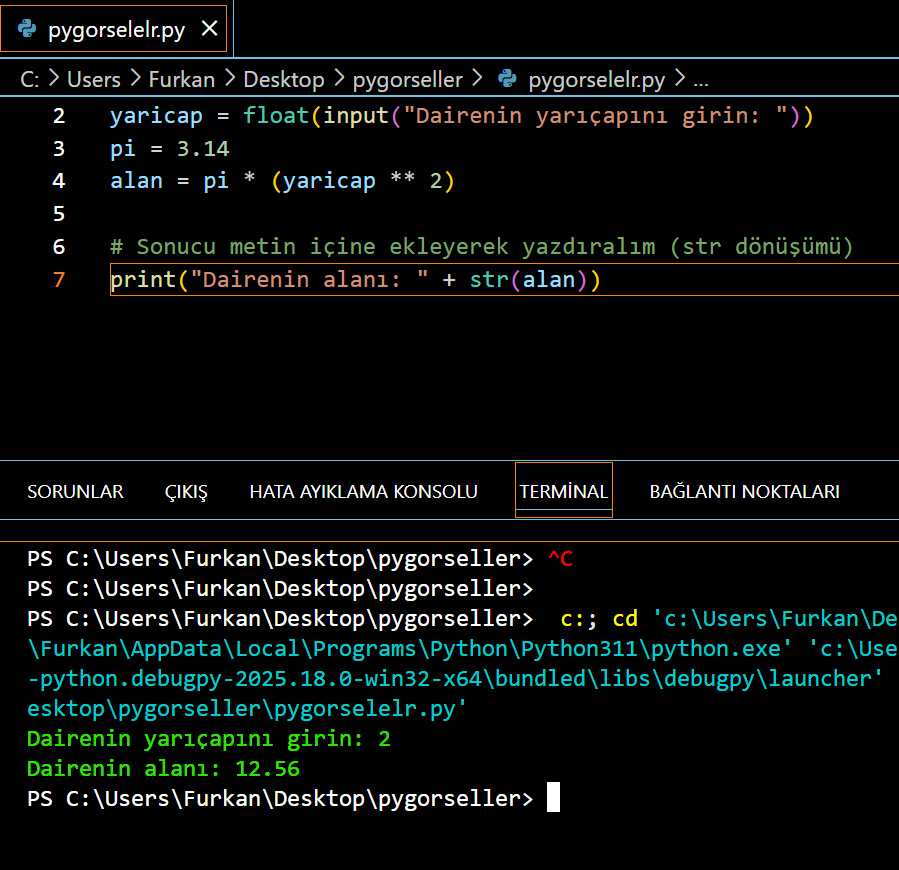Expand the Users breadcrumb folder
899x870 pixels.
tap(93, 79)
